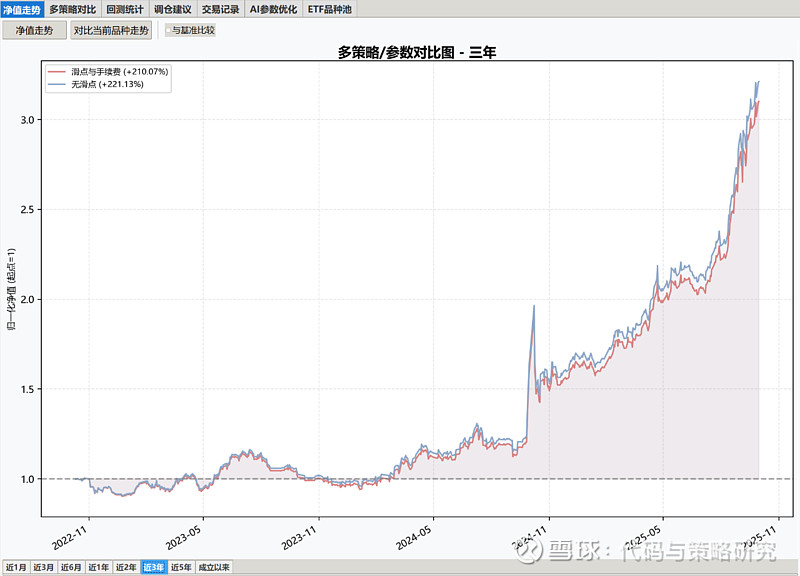The height and width of the screenshot is (576, 800).
Task: Select the ETF品种池 tab
Action: [x=330, y=8]
